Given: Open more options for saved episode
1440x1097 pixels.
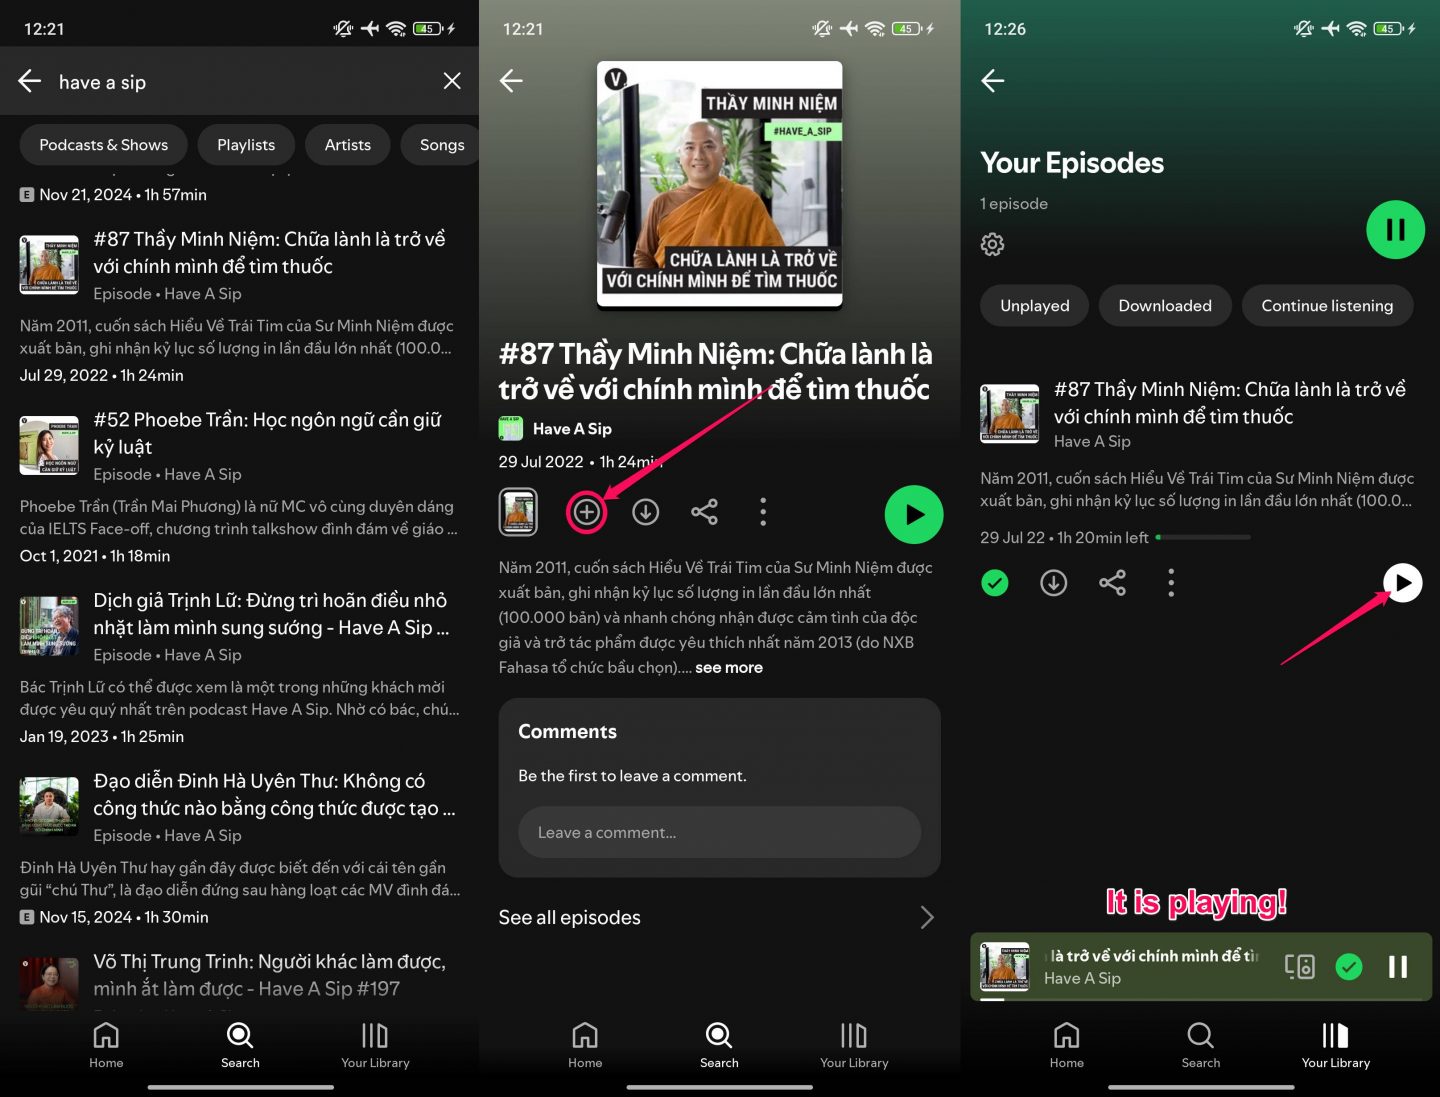Looking at the screenshot, I should [1171, 582].
